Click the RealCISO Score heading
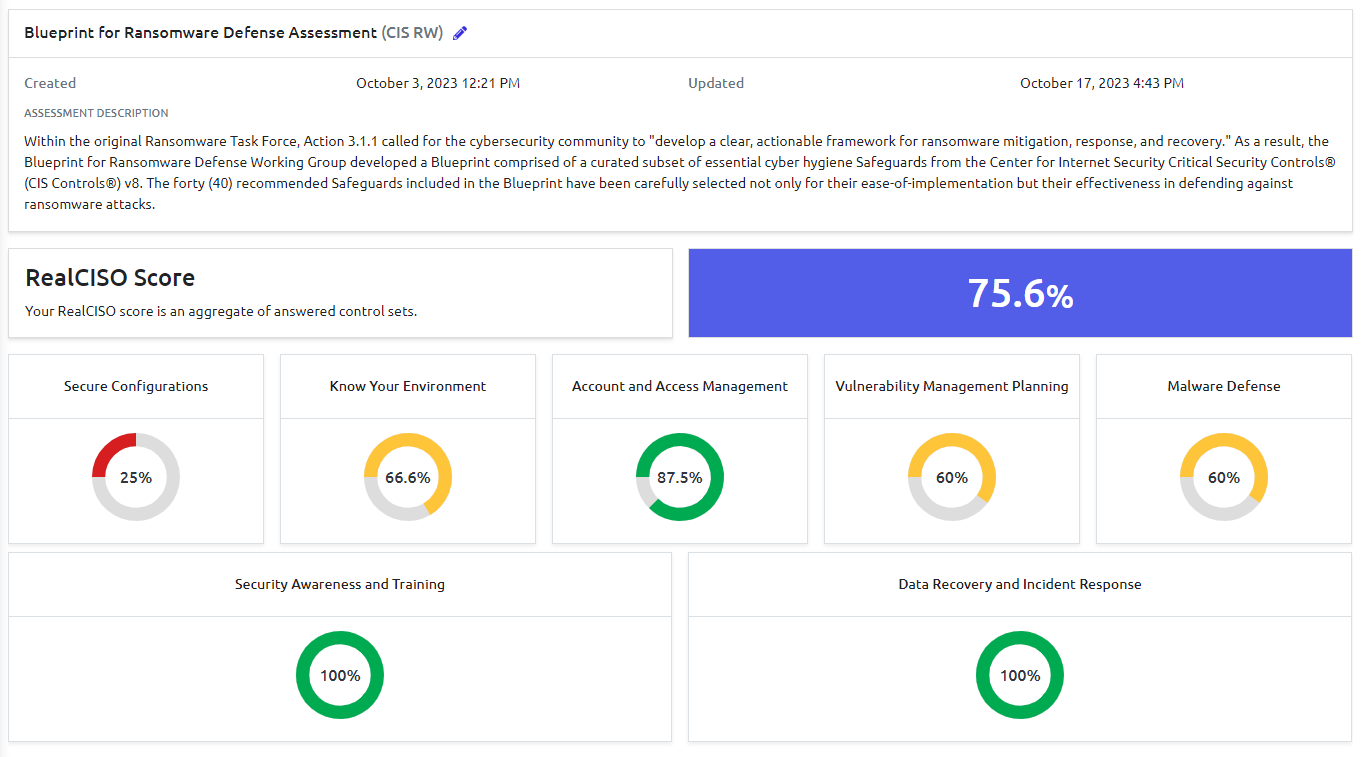1362x757 pixels. click(110, 278)
